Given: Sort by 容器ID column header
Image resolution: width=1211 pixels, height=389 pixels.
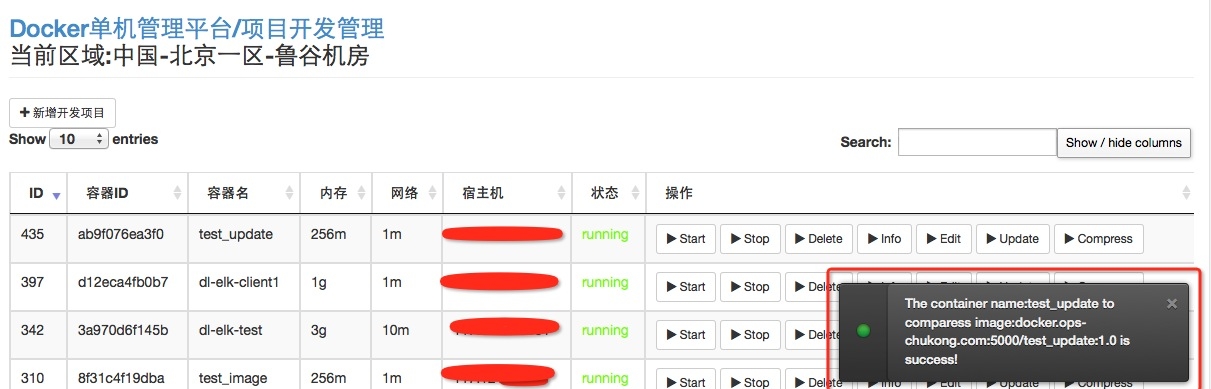Looking at the screenshot, I should pos(128,193).
